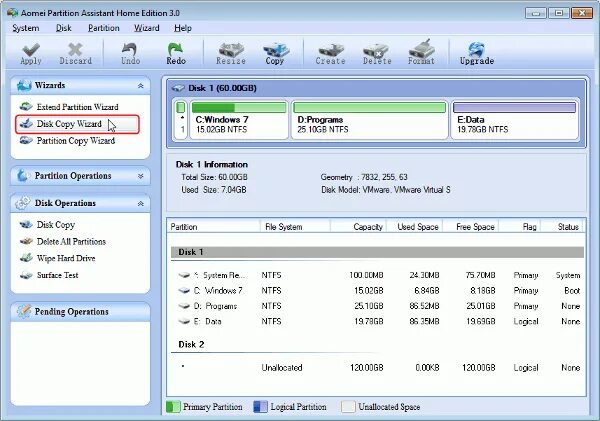
Task: Click the Surface Test icon
Action: (x=26, y=275)
